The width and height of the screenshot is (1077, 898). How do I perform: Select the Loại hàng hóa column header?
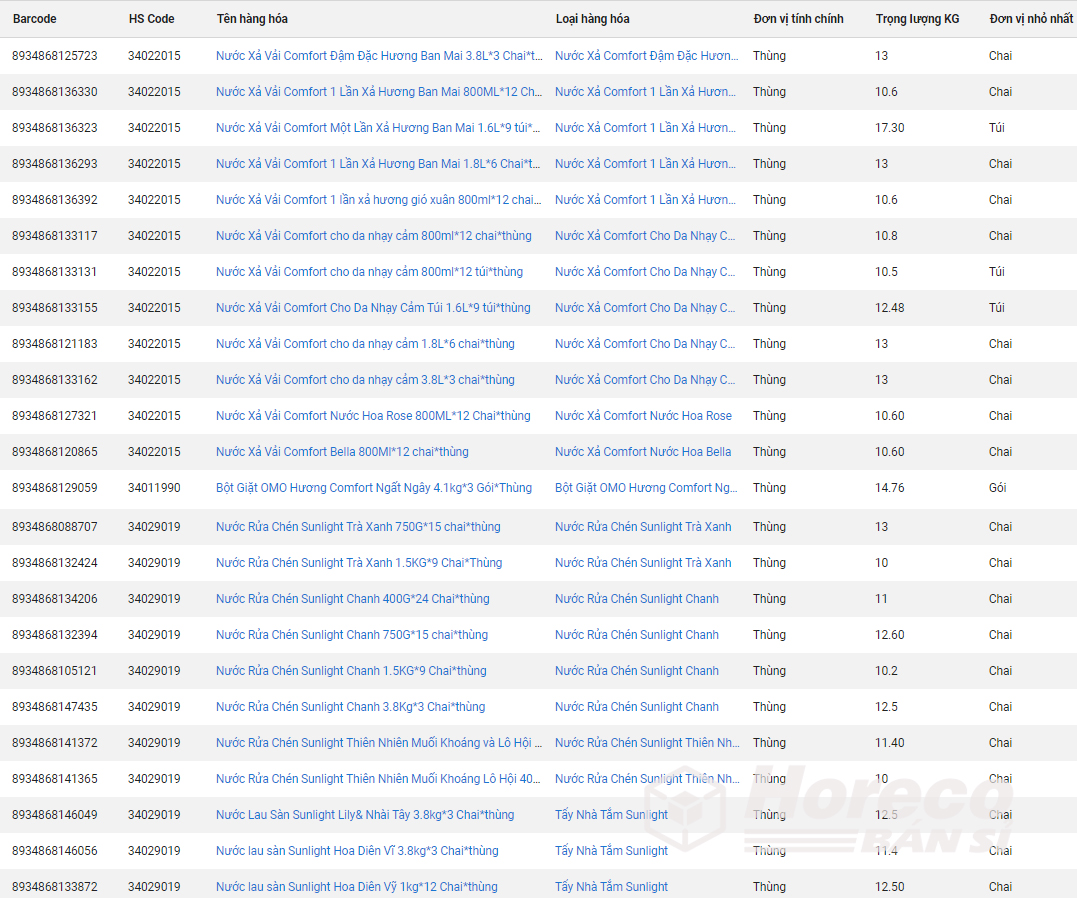pos(592,19)
